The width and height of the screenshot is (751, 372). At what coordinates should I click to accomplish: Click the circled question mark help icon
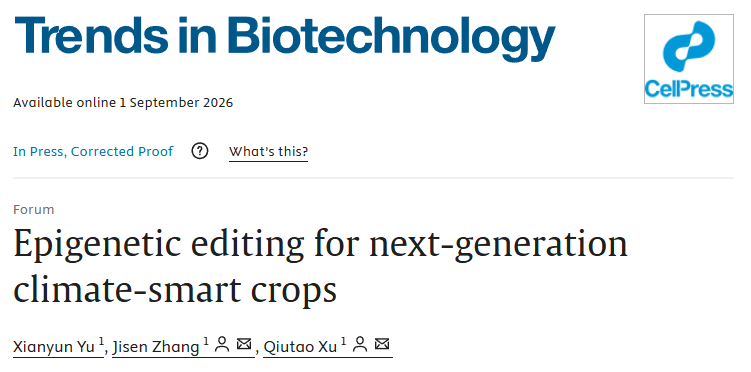point(200,152)
